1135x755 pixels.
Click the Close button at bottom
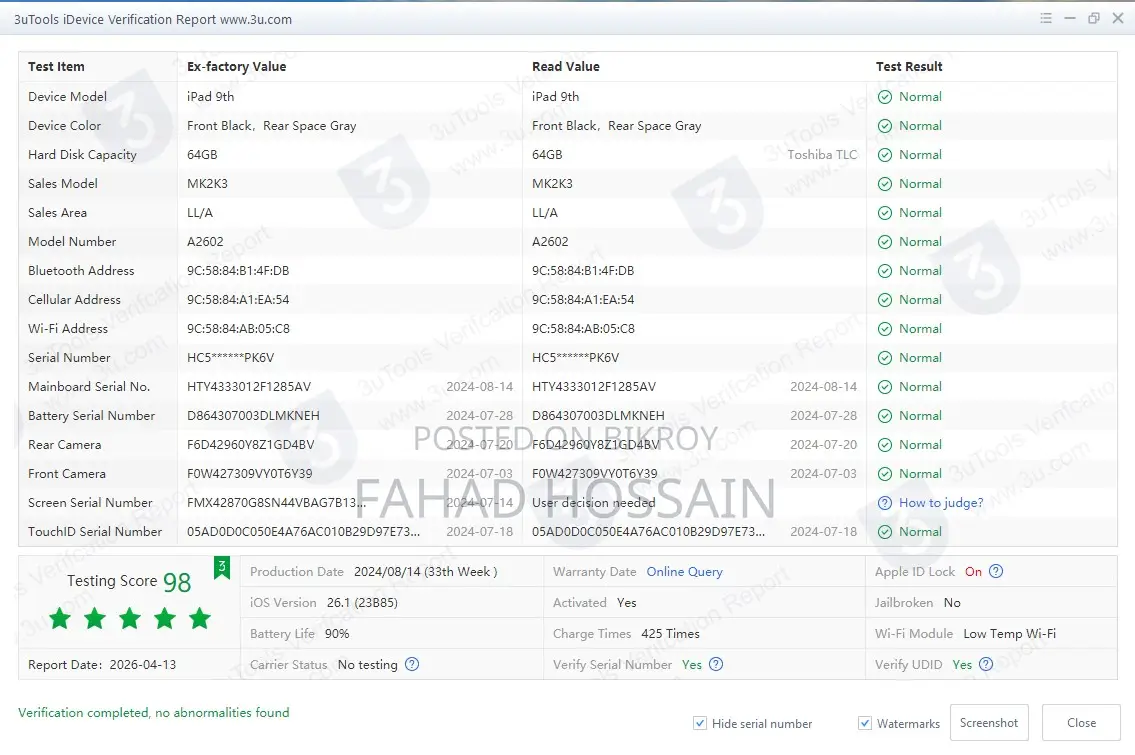tap(1081, 722)
